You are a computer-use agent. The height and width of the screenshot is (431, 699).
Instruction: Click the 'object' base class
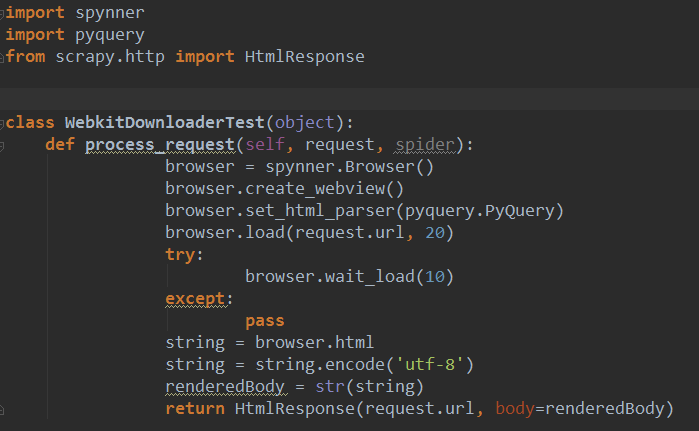tap(304, 123)
